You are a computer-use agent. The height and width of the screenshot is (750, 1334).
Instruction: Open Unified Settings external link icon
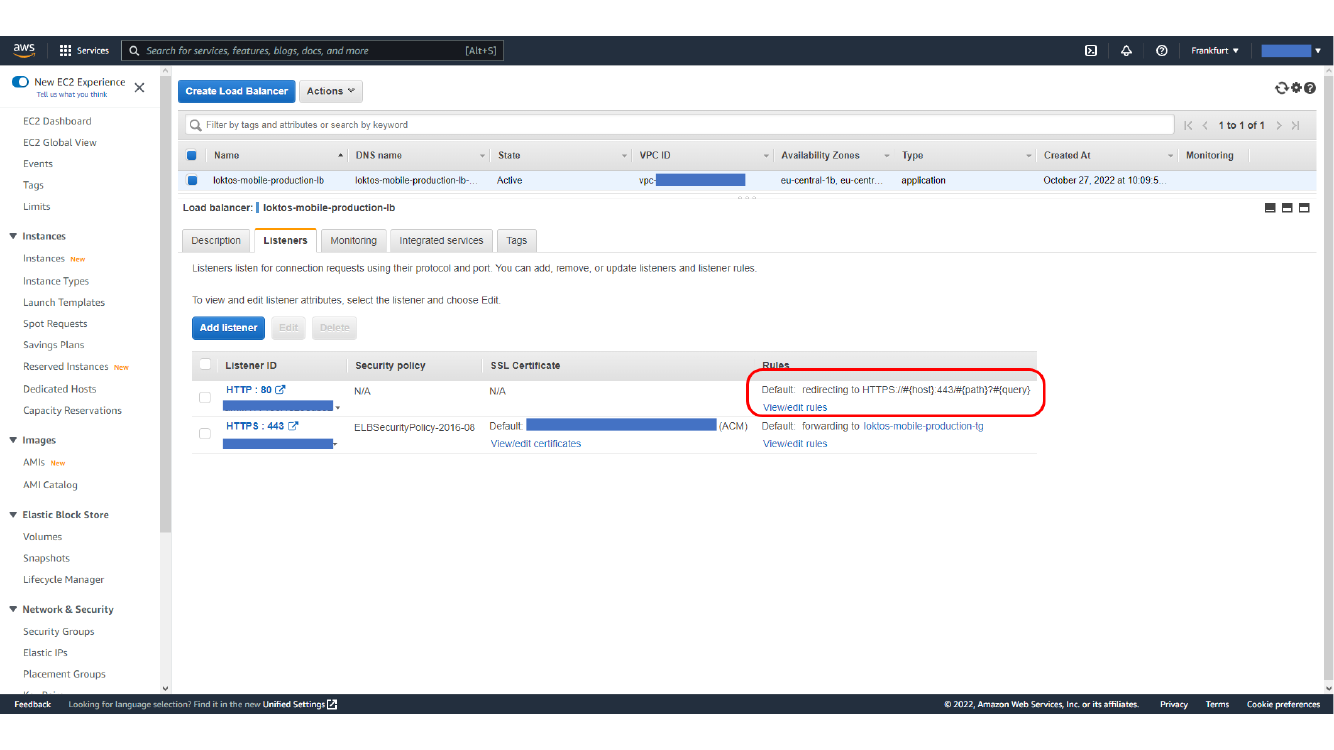coord(332,704)
